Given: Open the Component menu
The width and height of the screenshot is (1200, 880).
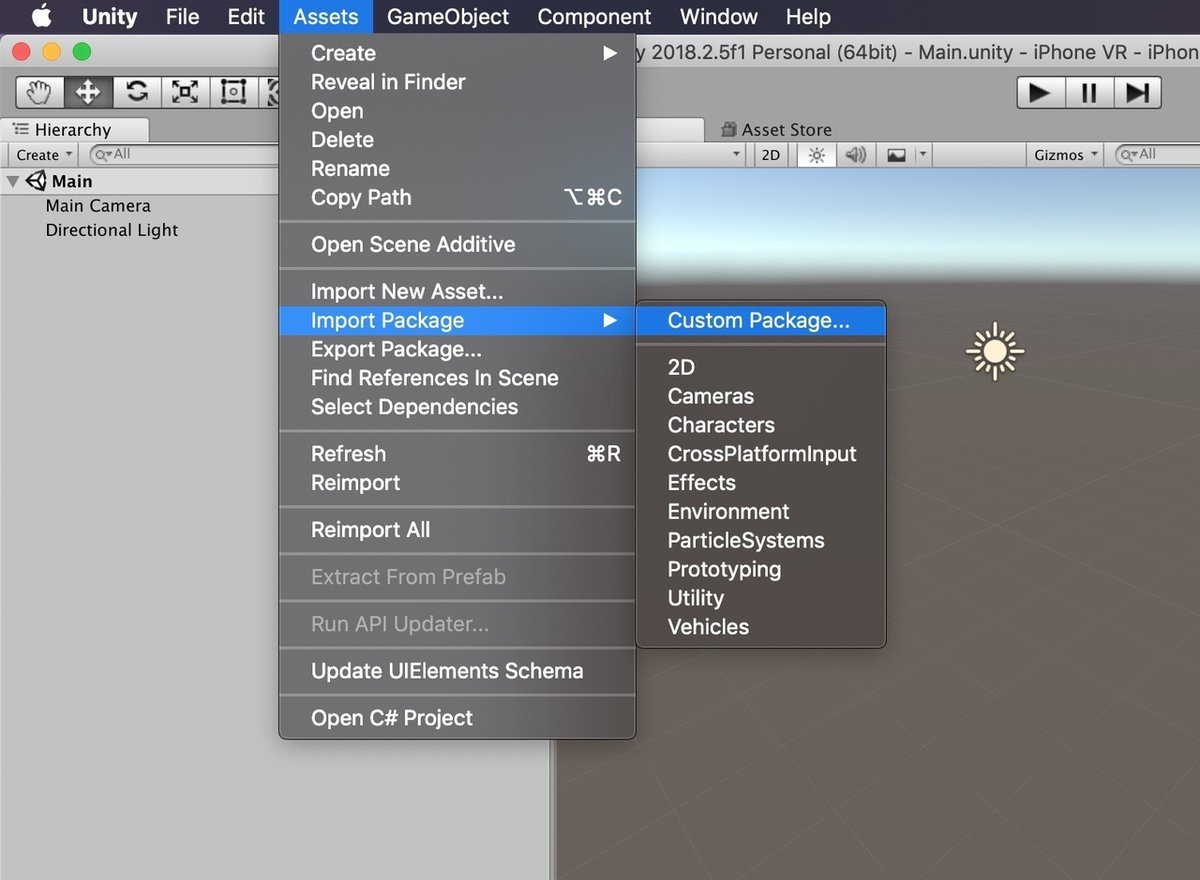Looking at the screenshot, I should tap(594, 17).
